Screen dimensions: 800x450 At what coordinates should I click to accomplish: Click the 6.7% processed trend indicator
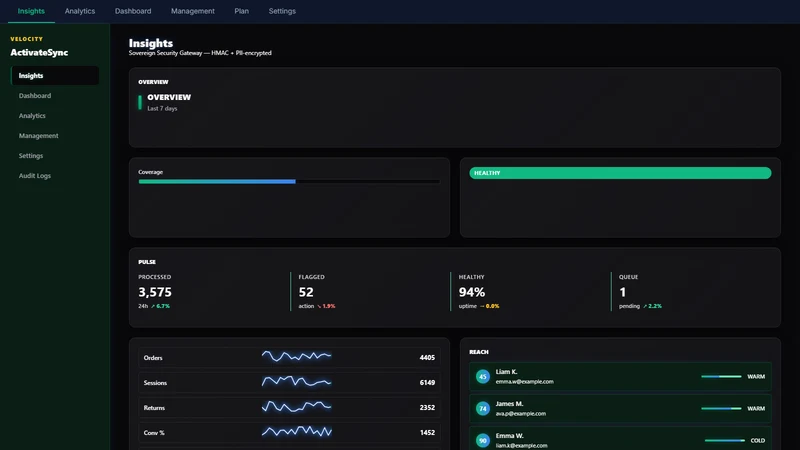160,306
